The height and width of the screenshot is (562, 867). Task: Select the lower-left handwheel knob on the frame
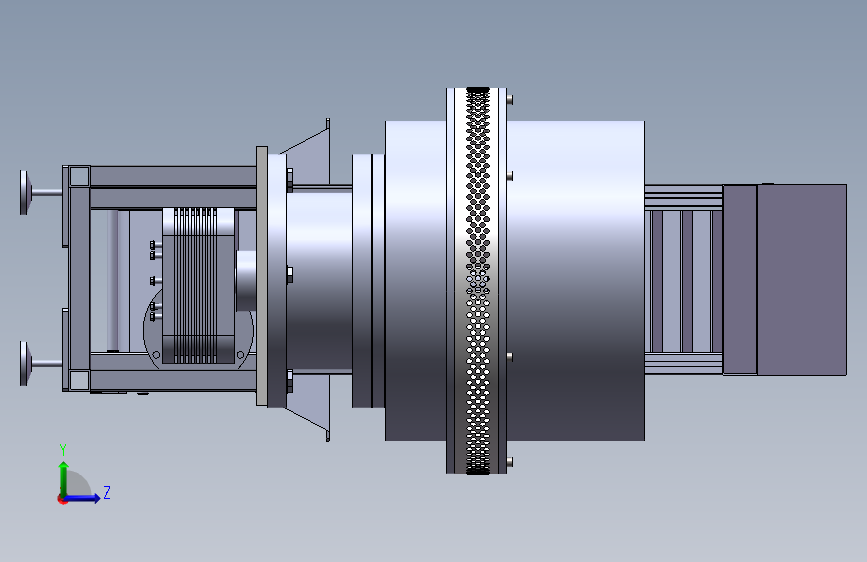tap(24, 363)
